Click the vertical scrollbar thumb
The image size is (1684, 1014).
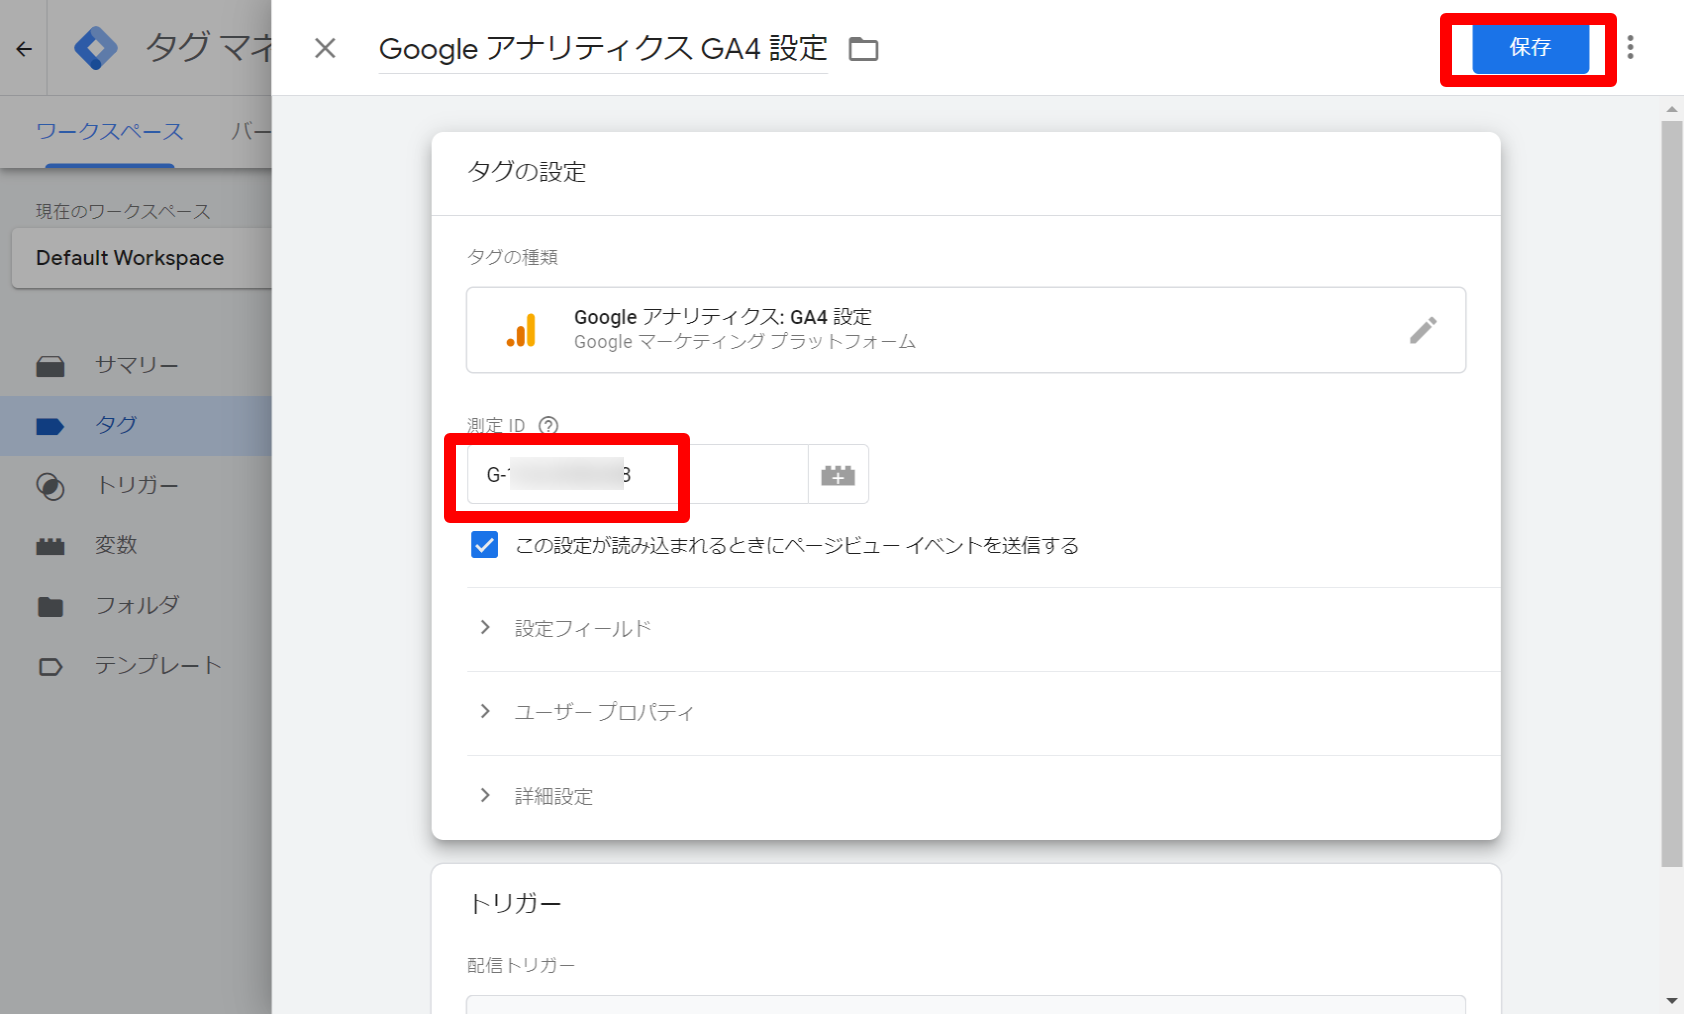click(1672, 494)
